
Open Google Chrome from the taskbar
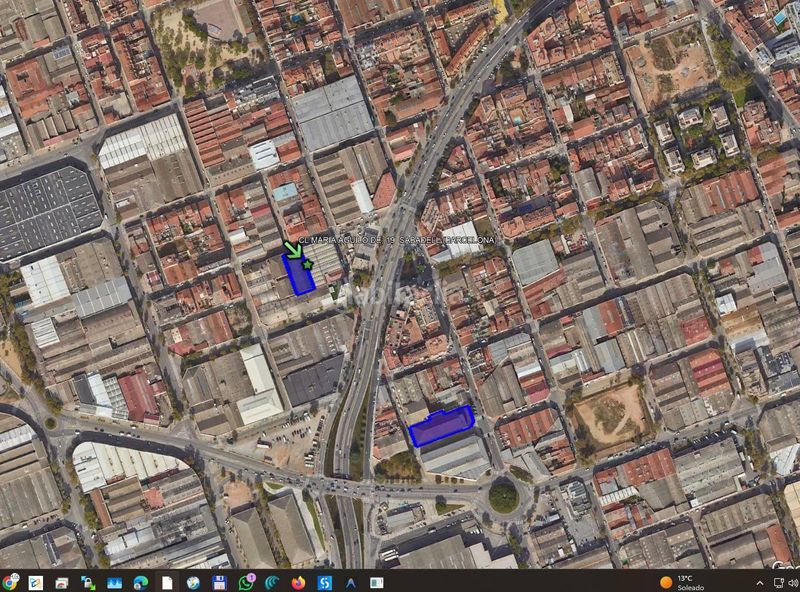9,582
